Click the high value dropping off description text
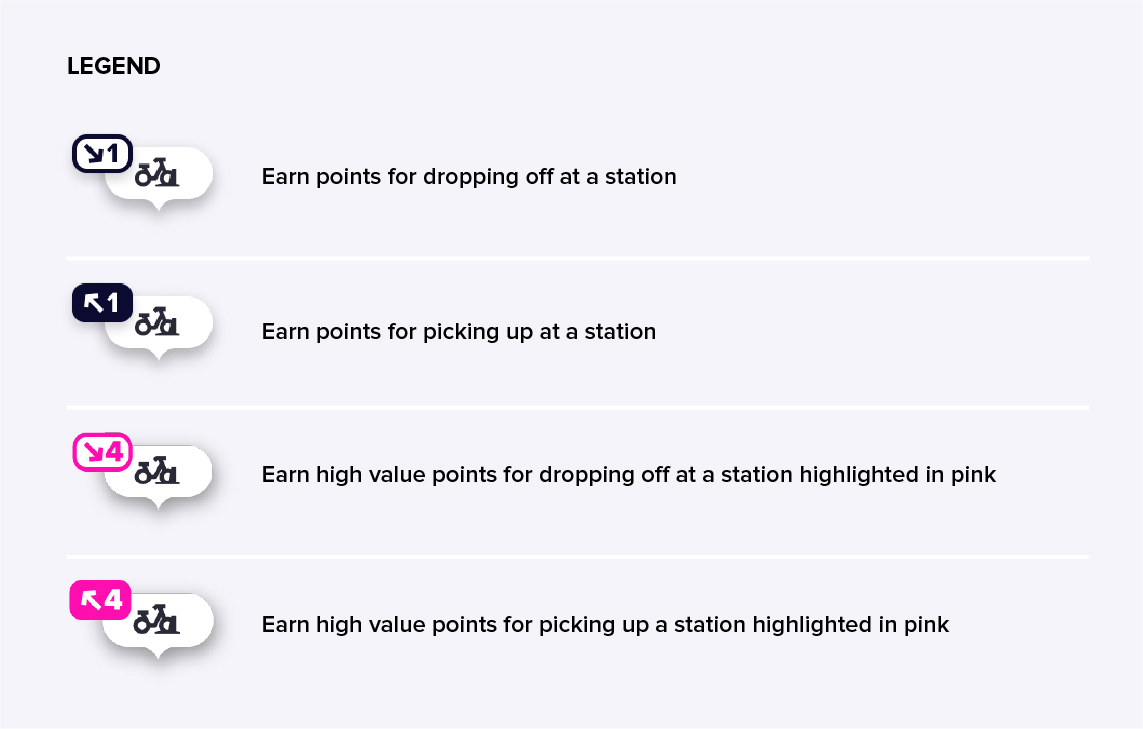1143x729 pixels. [x=629, y=474]
